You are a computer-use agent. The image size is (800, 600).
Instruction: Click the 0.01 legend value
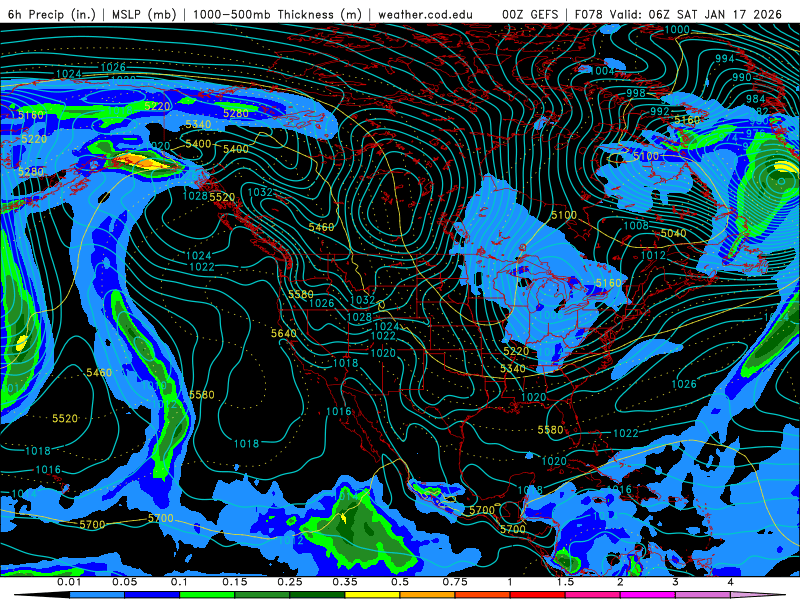coord(69,582)
